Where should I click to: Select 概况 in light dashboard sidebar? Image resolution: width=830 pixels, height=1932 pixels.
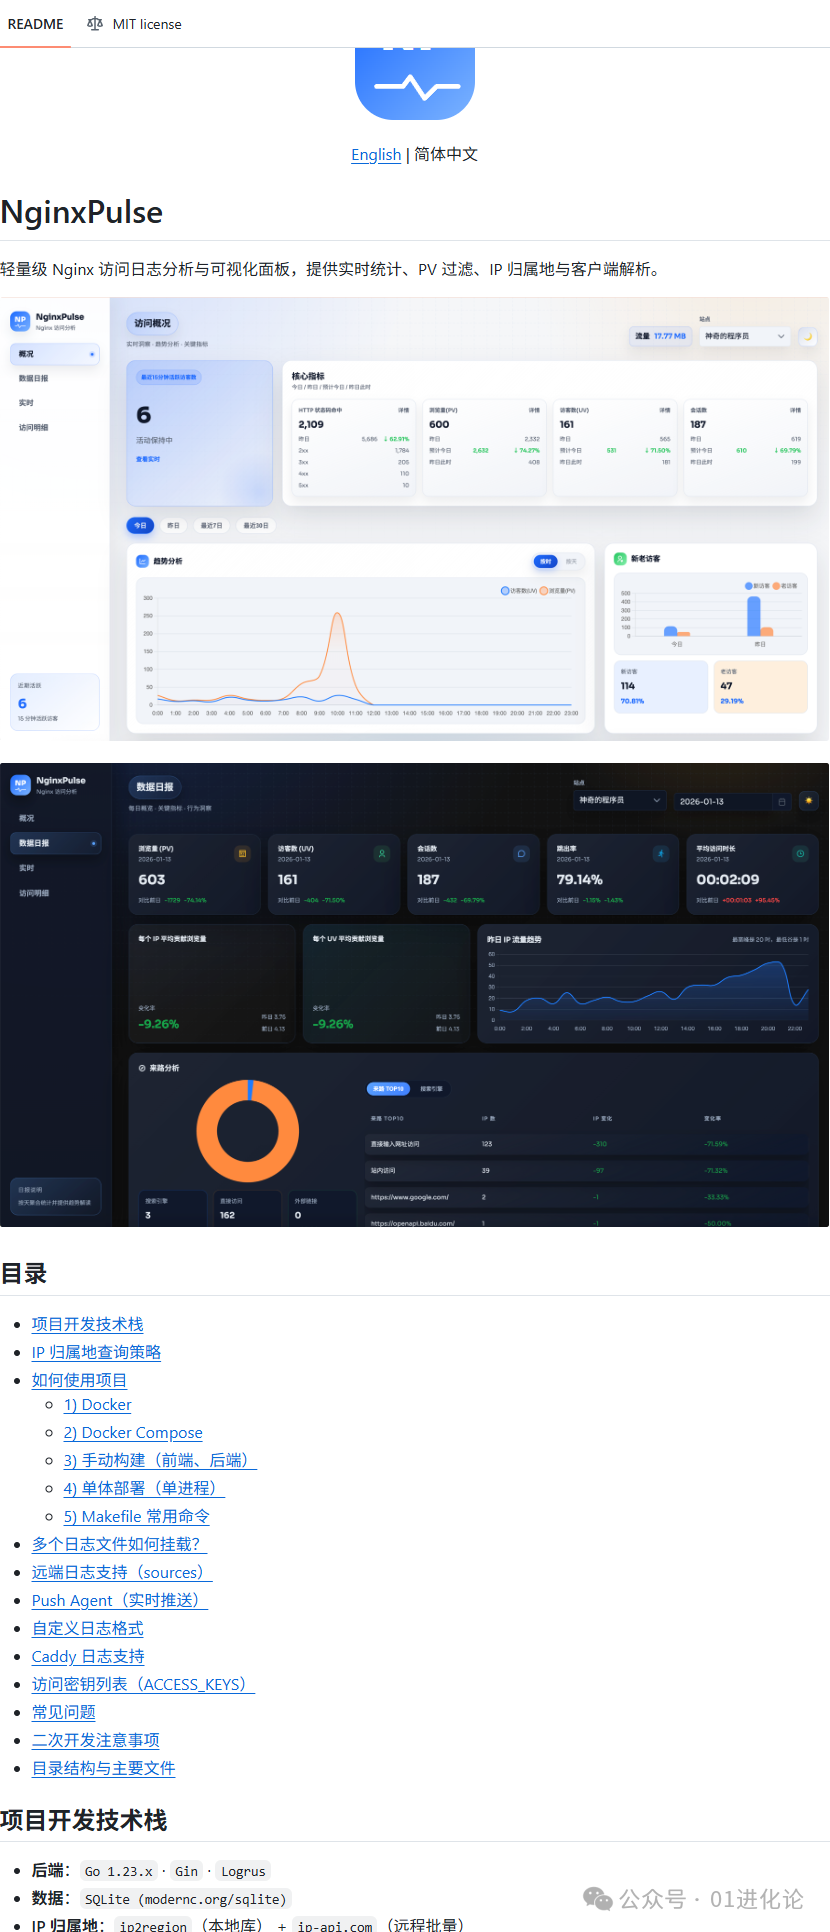pos(55,354)
